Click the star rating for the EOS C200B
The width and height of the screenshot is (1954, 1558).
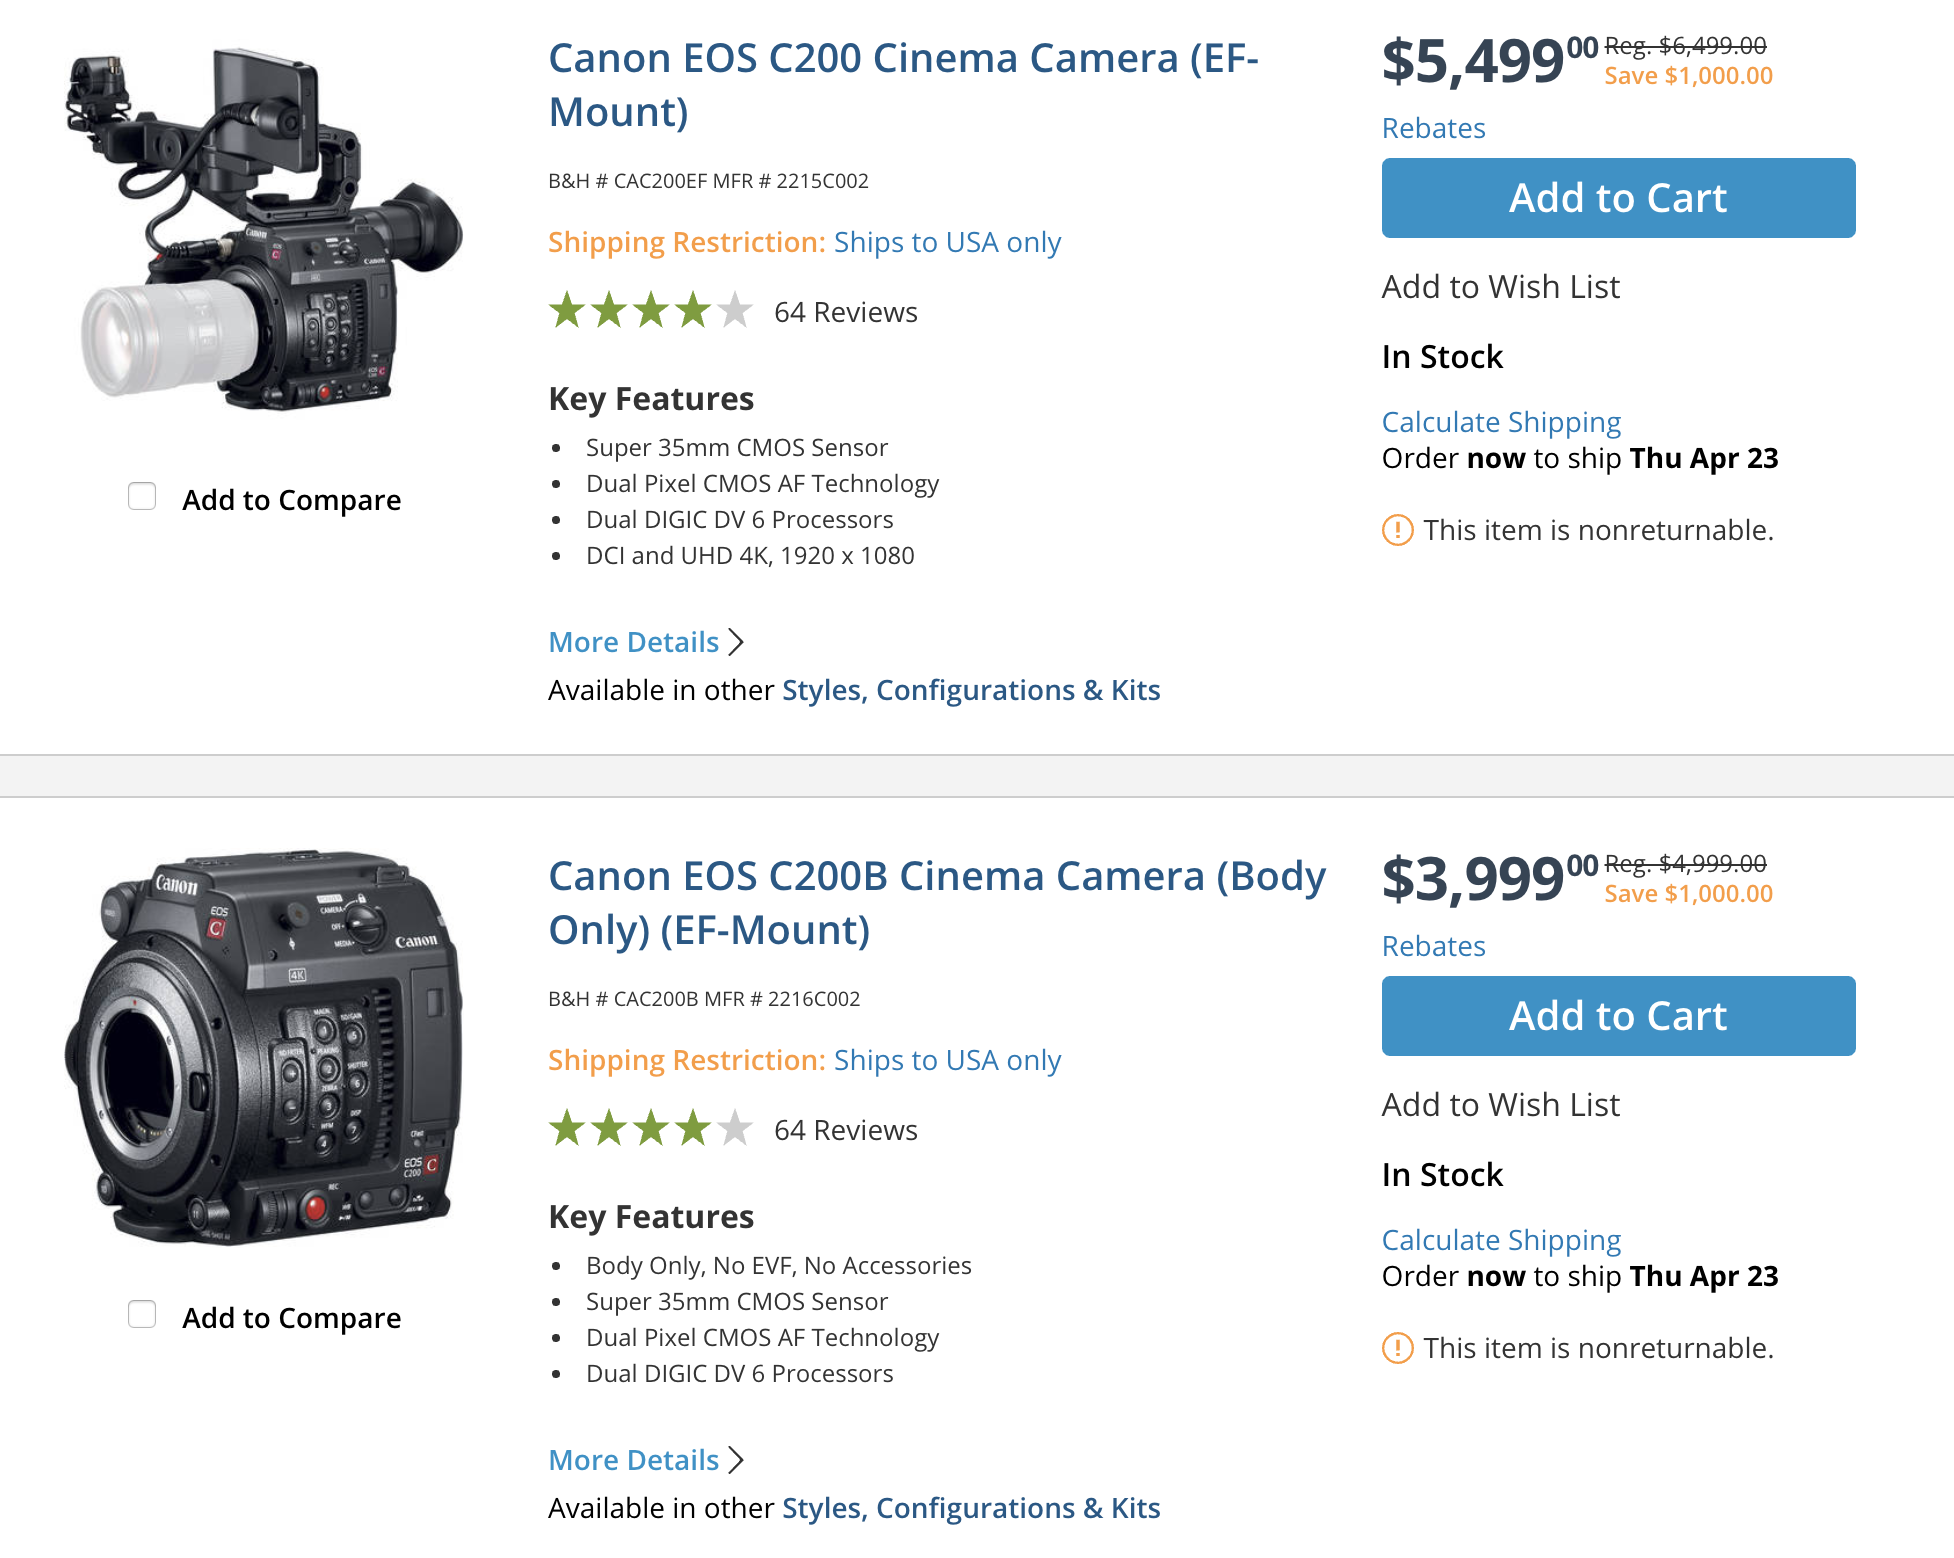click(648, 1129)
